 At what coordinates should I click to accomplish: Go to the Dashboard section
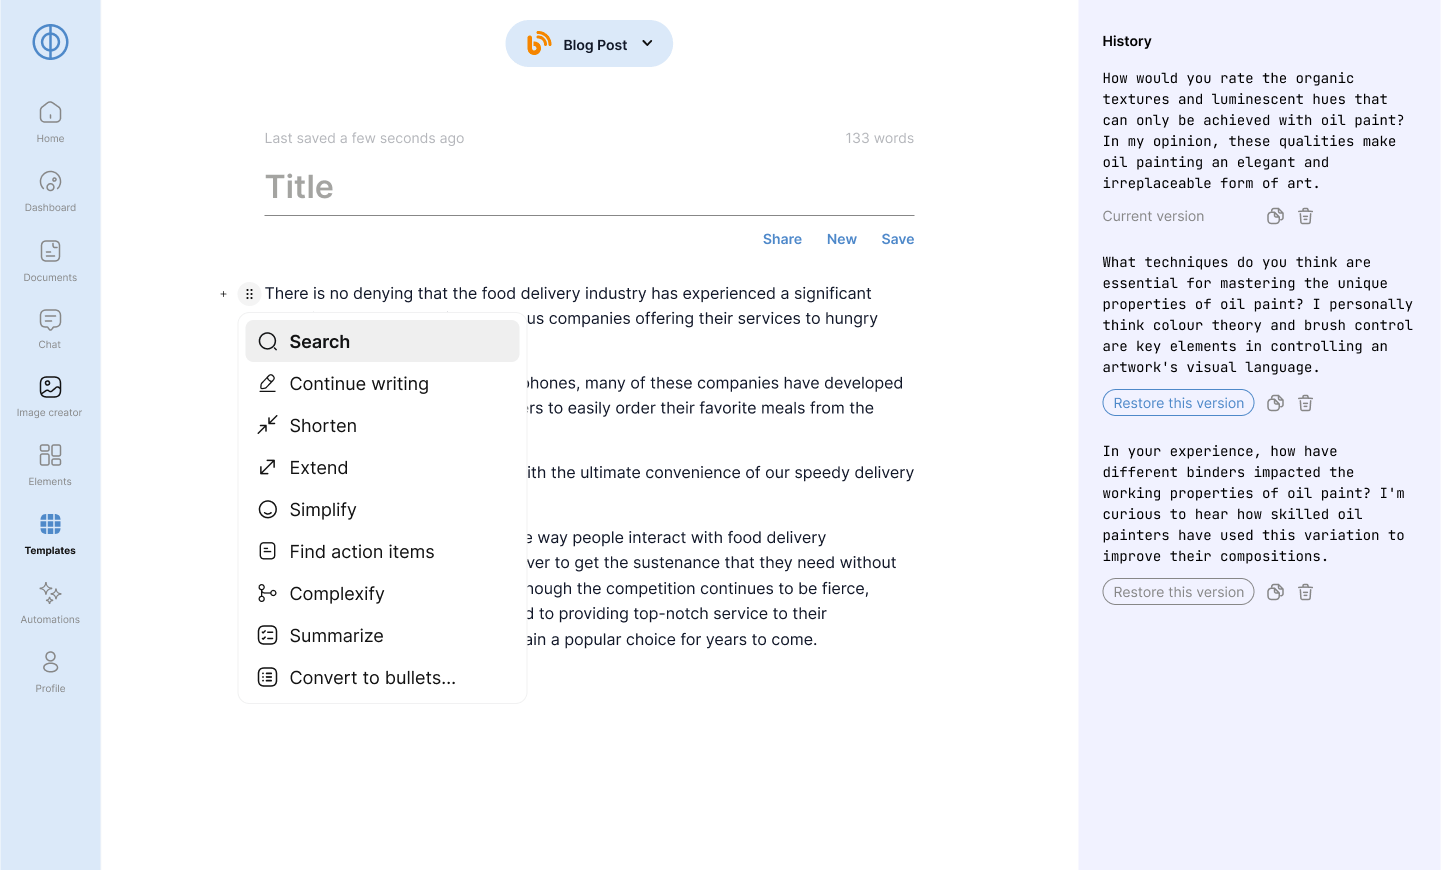pos(50,191)
